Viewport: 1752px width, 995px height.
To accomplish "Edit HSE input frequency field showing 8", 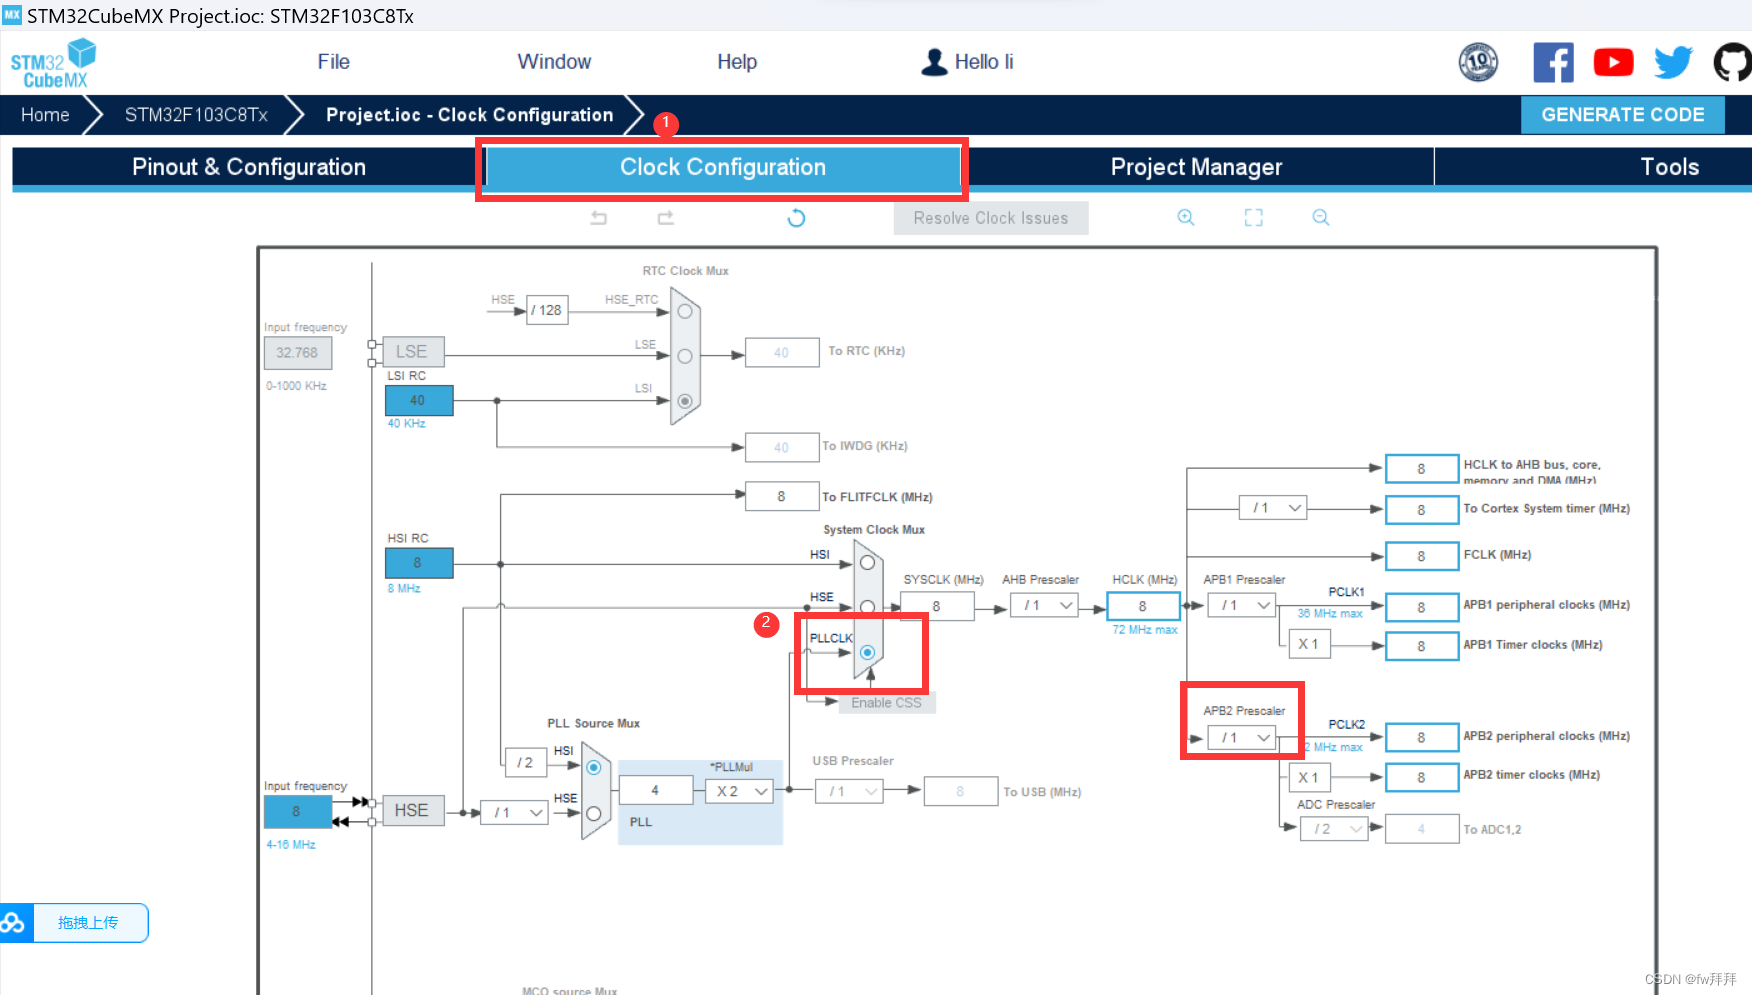I will click(x=297, y=812).
